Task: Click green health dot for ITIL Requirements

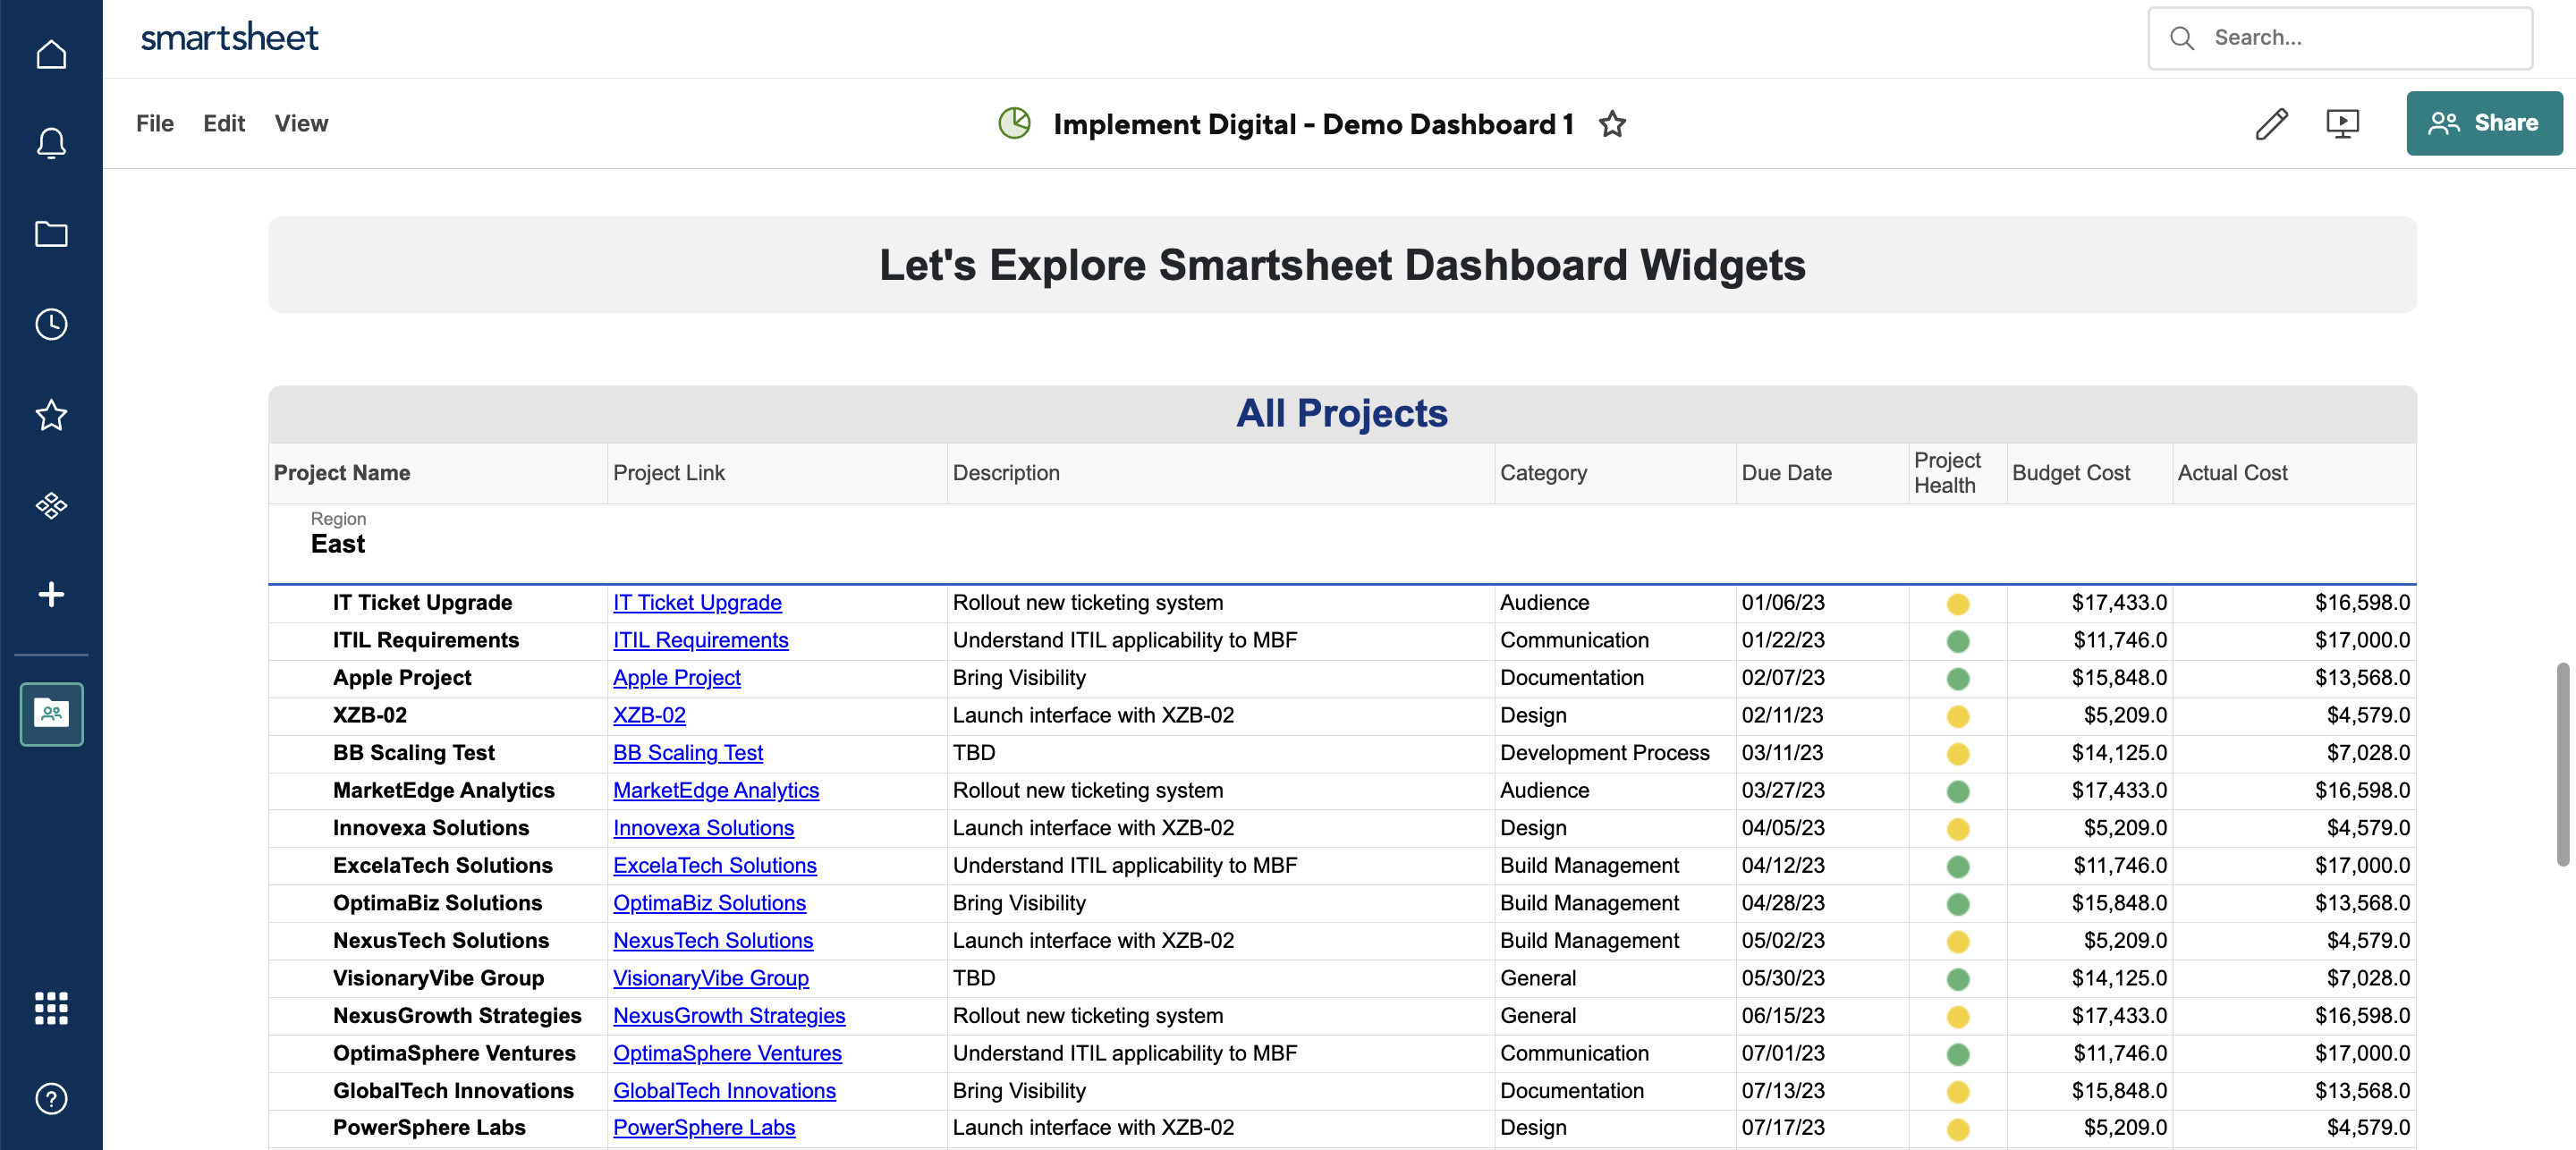Action: coord(1957,641)
